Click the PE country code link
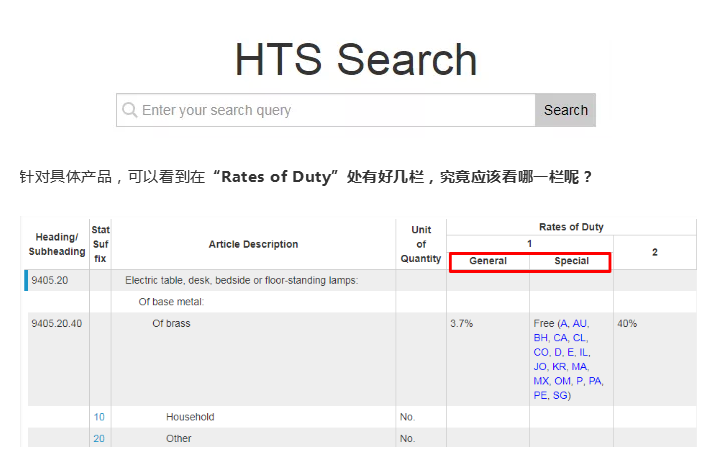This screenshot has width=719, height=472. click(x=540, y=395)
